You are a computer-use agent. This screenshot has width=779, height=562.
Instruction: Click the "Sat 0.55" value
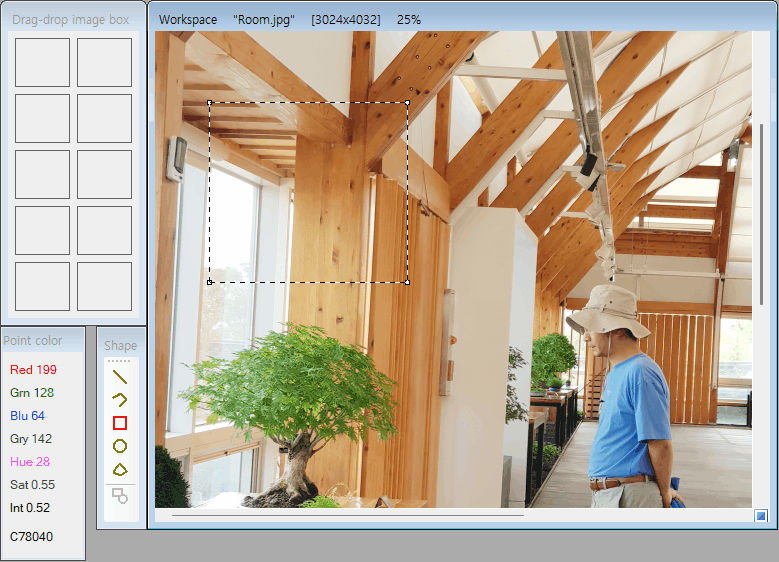(x=32, y=484)
